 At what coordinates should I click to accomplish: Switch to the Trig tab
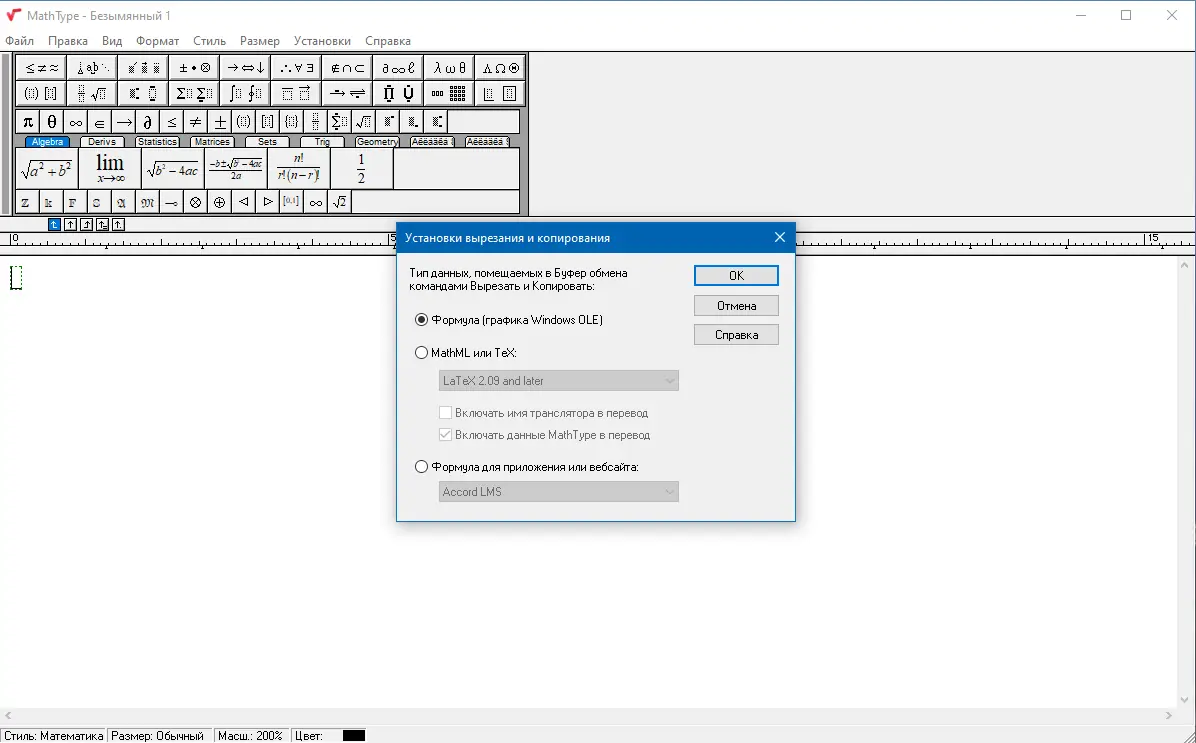point(322,142)
